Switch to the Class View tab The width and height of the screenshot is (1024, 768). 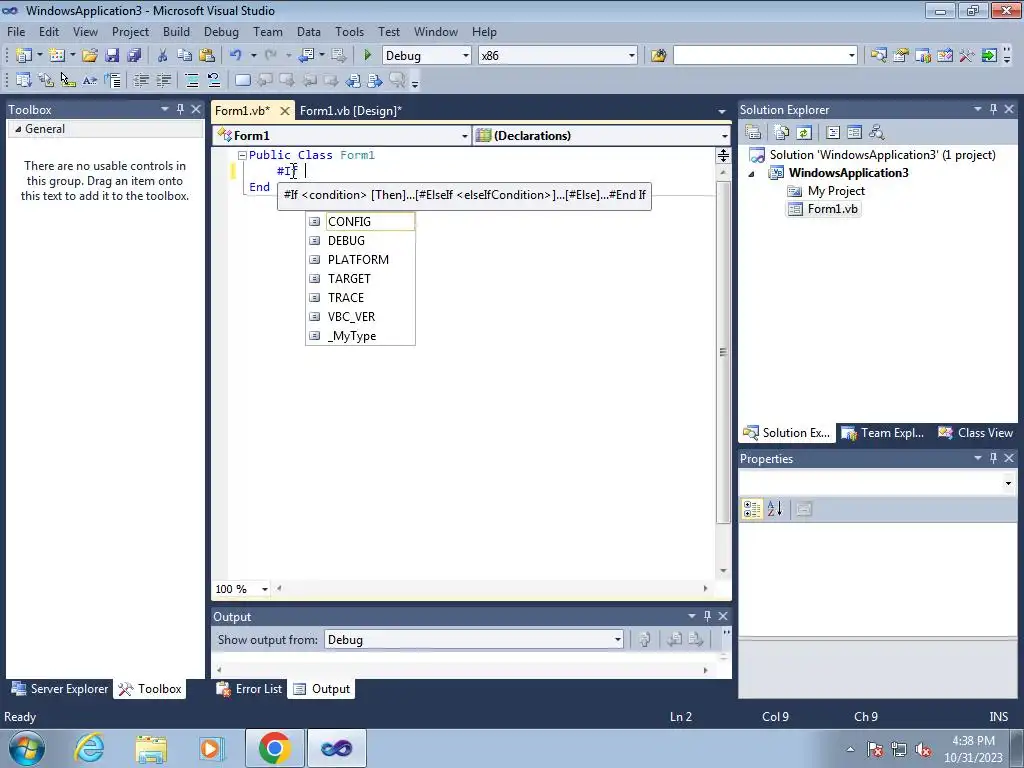coord(976,432)
